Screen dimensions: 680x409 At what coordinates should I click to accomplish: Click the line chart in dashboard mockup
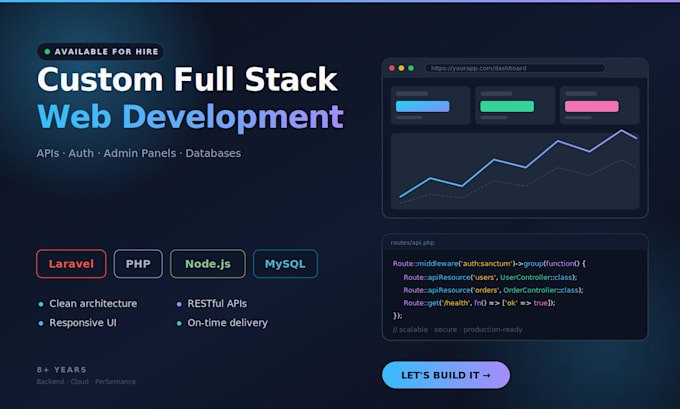[x=515, y=171]
